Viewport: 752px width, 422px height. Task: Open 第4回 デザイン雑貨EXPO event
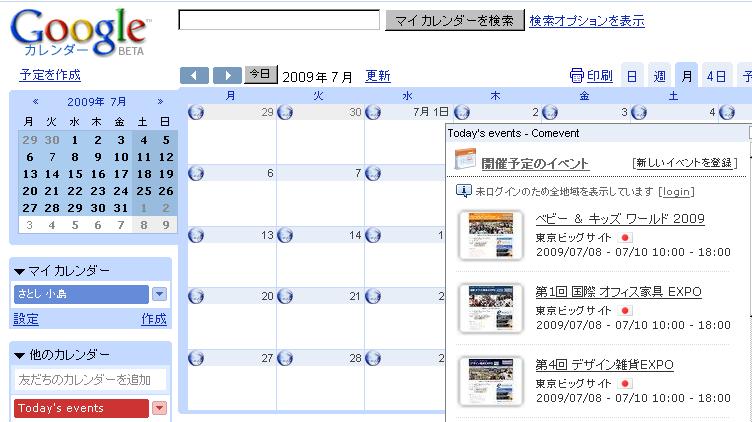point(604,364)
